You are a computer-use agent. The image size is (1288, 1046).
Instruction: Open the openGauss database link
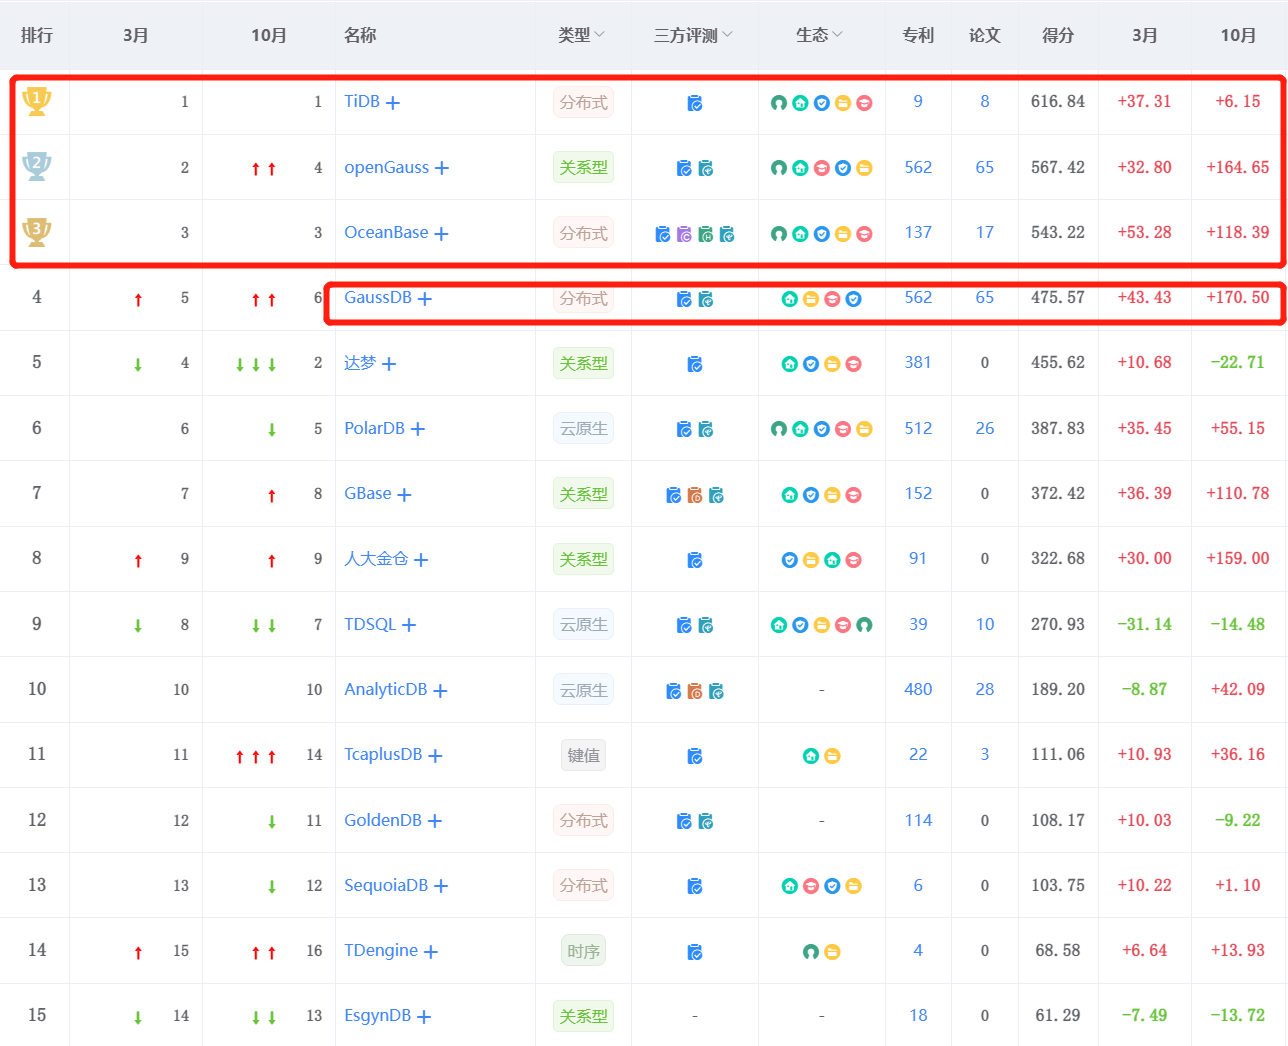387,167
